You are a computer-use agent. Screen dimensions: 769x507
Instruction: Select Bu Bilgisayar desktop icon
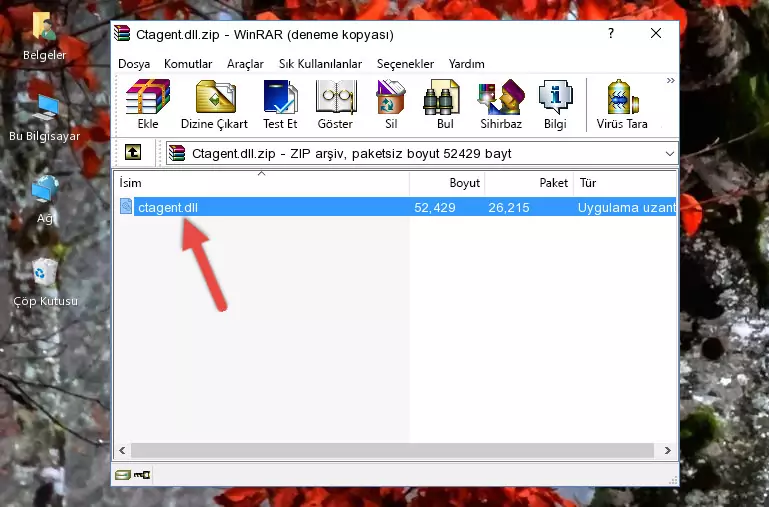pos(44,118)
